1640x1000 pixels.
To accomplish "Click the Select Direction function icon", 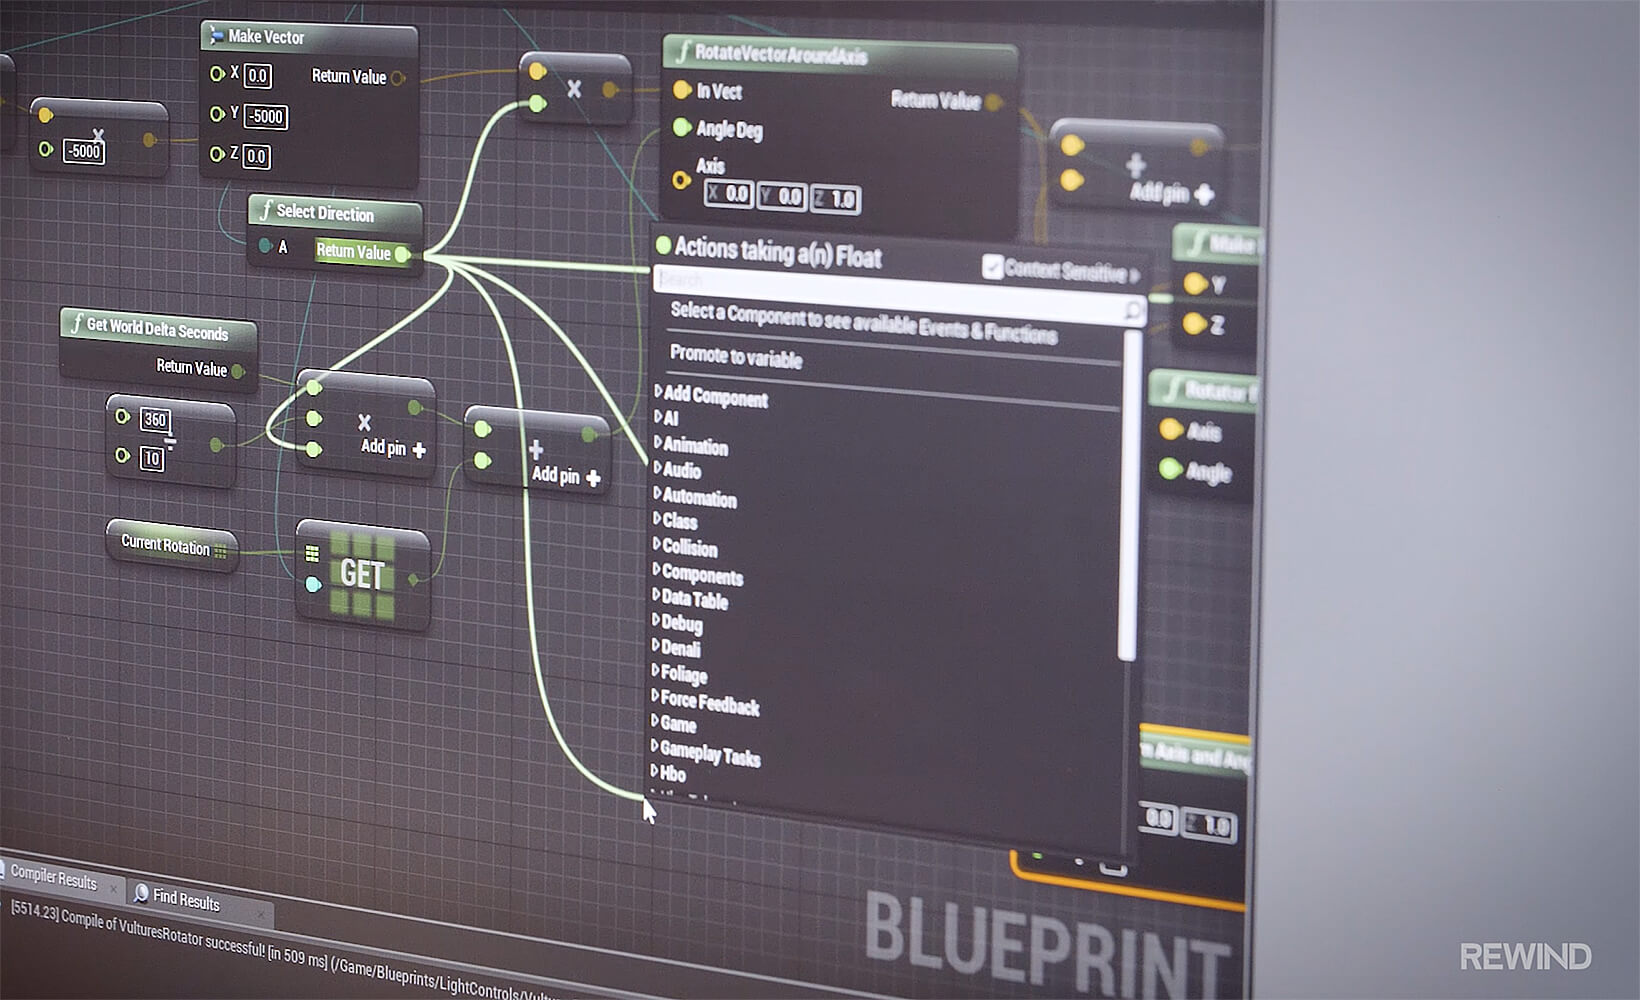I will pos(265,209).
